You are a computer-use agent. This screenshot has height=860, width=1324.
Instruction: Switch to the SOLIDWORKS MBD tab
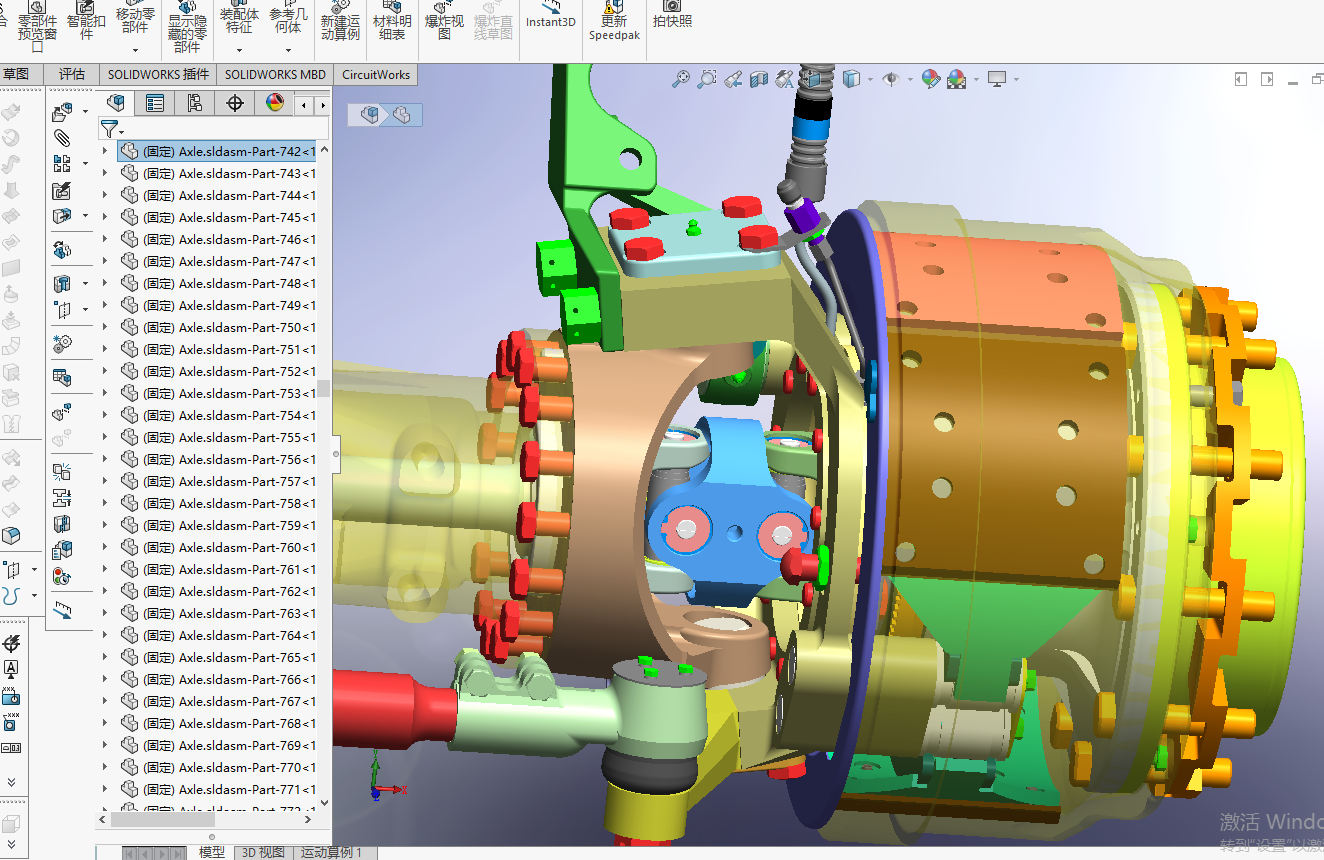[274, 74]
